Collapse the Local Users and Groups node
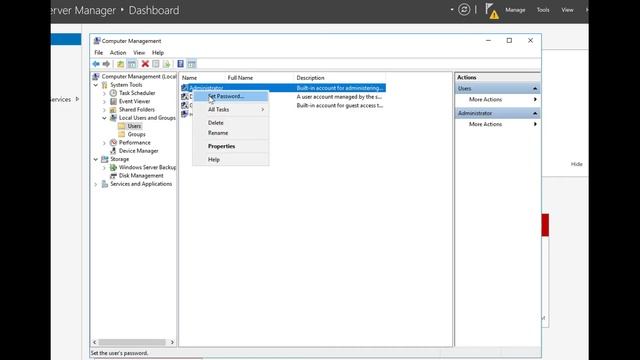This screenshot has width=640, height=360. click(104, 118)
